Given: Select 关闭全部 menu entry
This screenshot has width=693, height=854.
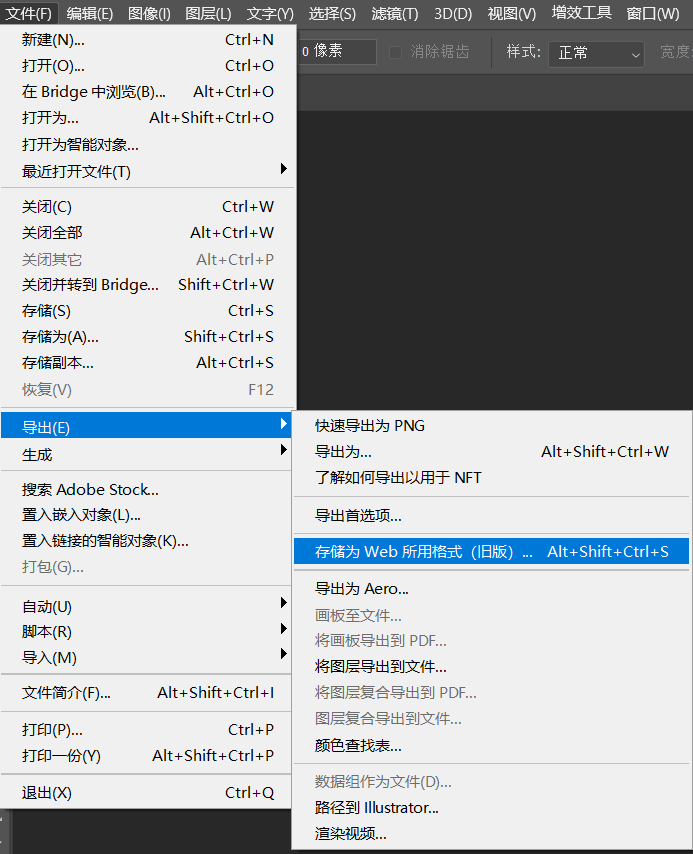Looking at the screenshot, I should click(148, 233).
